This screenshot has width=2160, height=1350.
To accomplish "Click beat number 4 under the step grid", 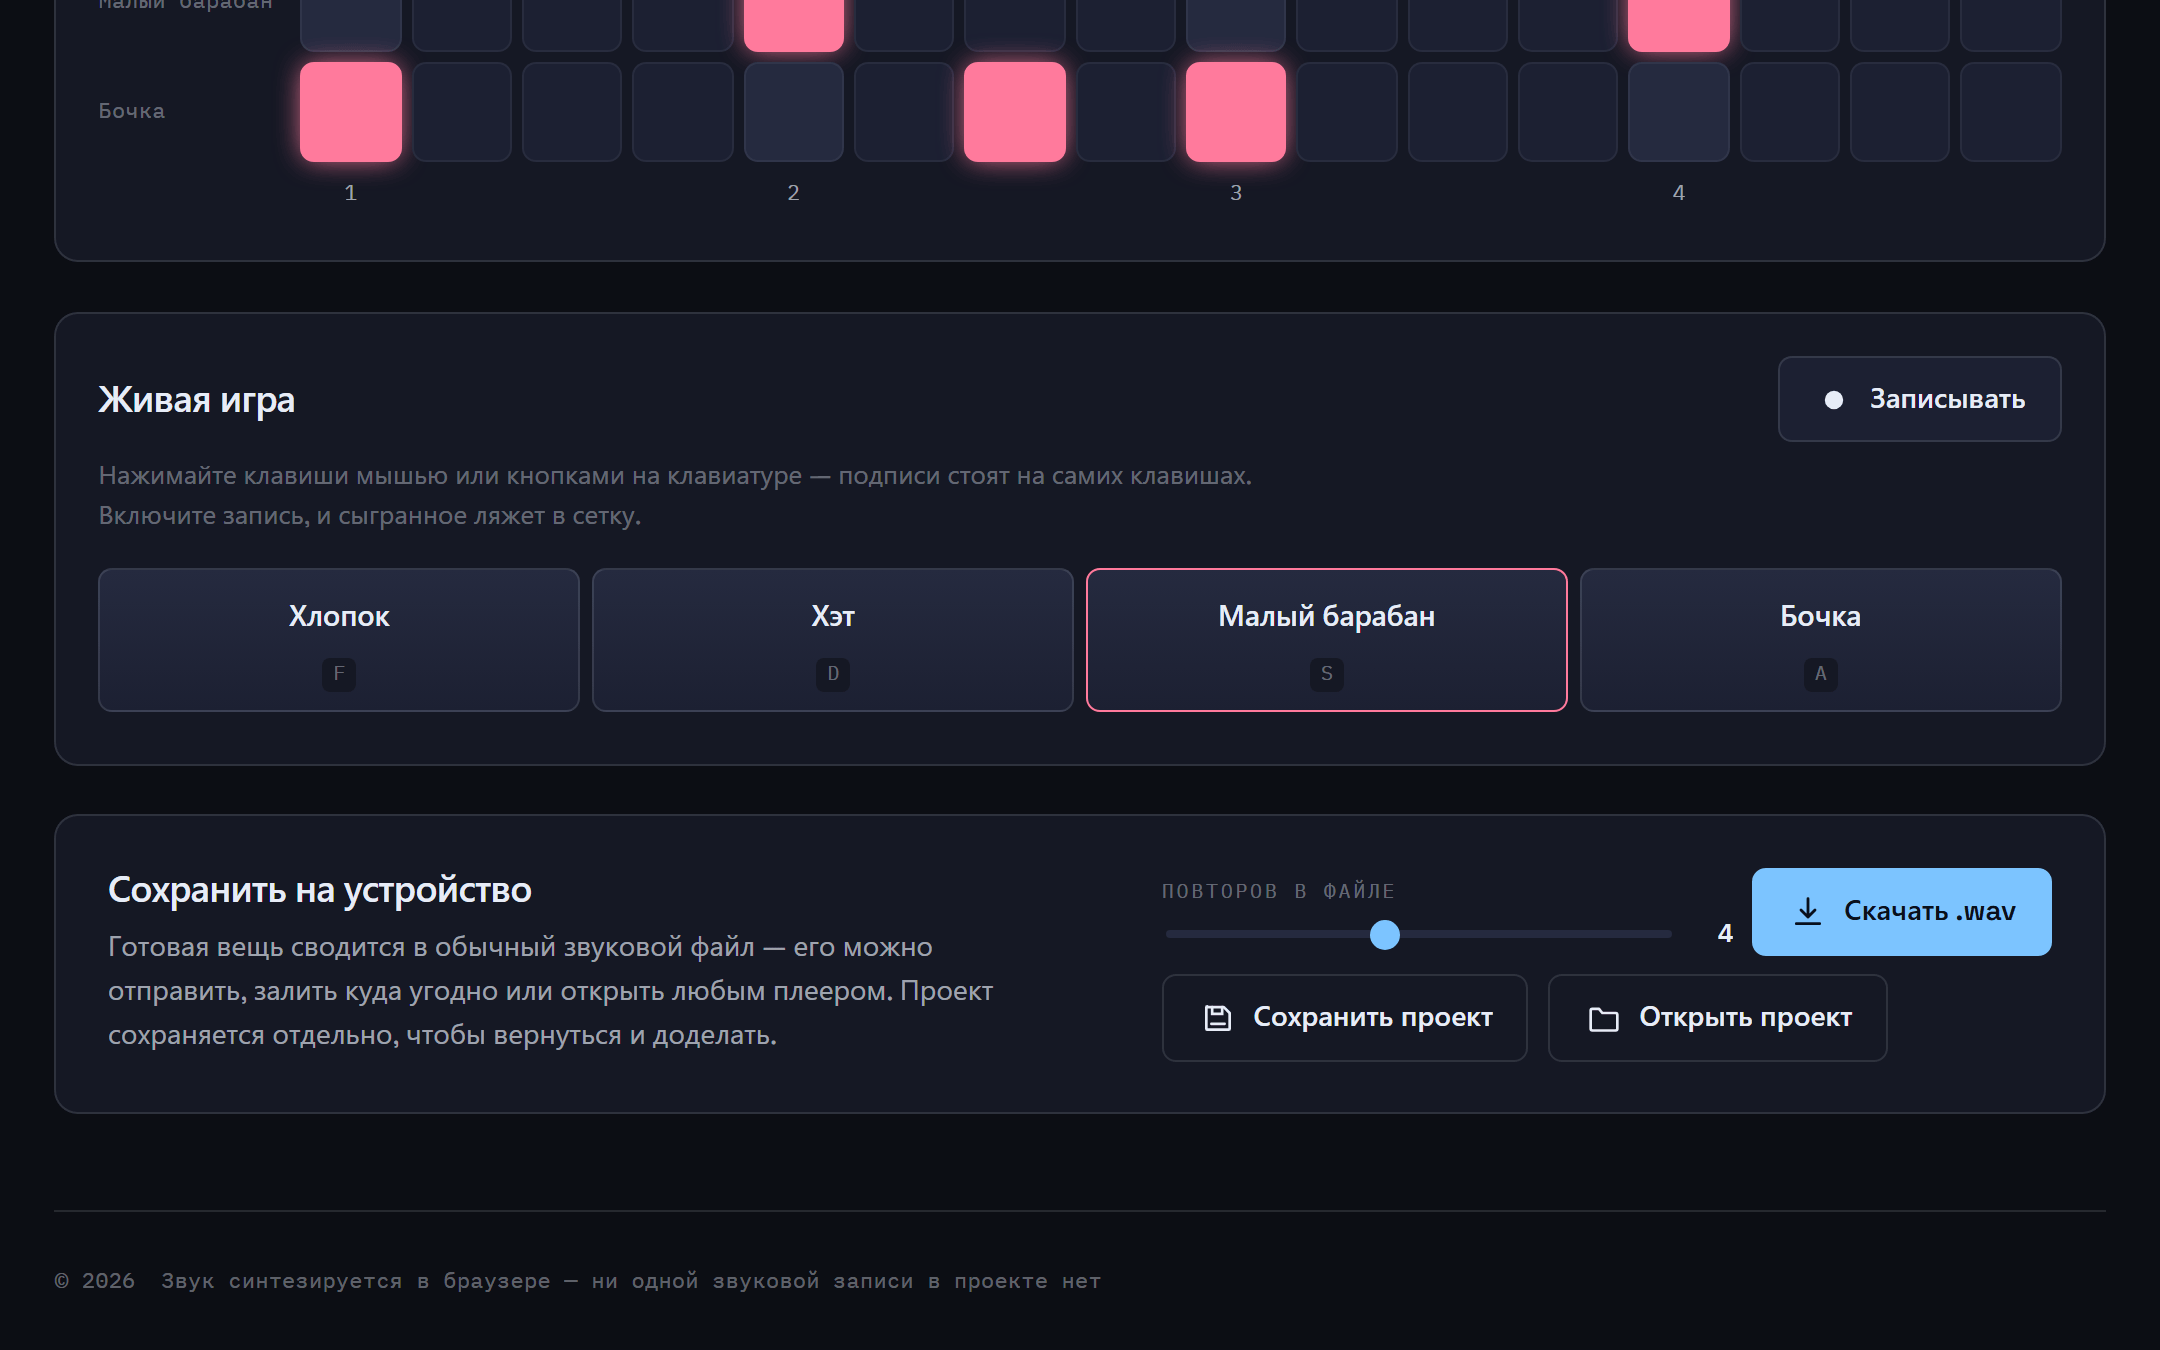I will [1679, 193].
